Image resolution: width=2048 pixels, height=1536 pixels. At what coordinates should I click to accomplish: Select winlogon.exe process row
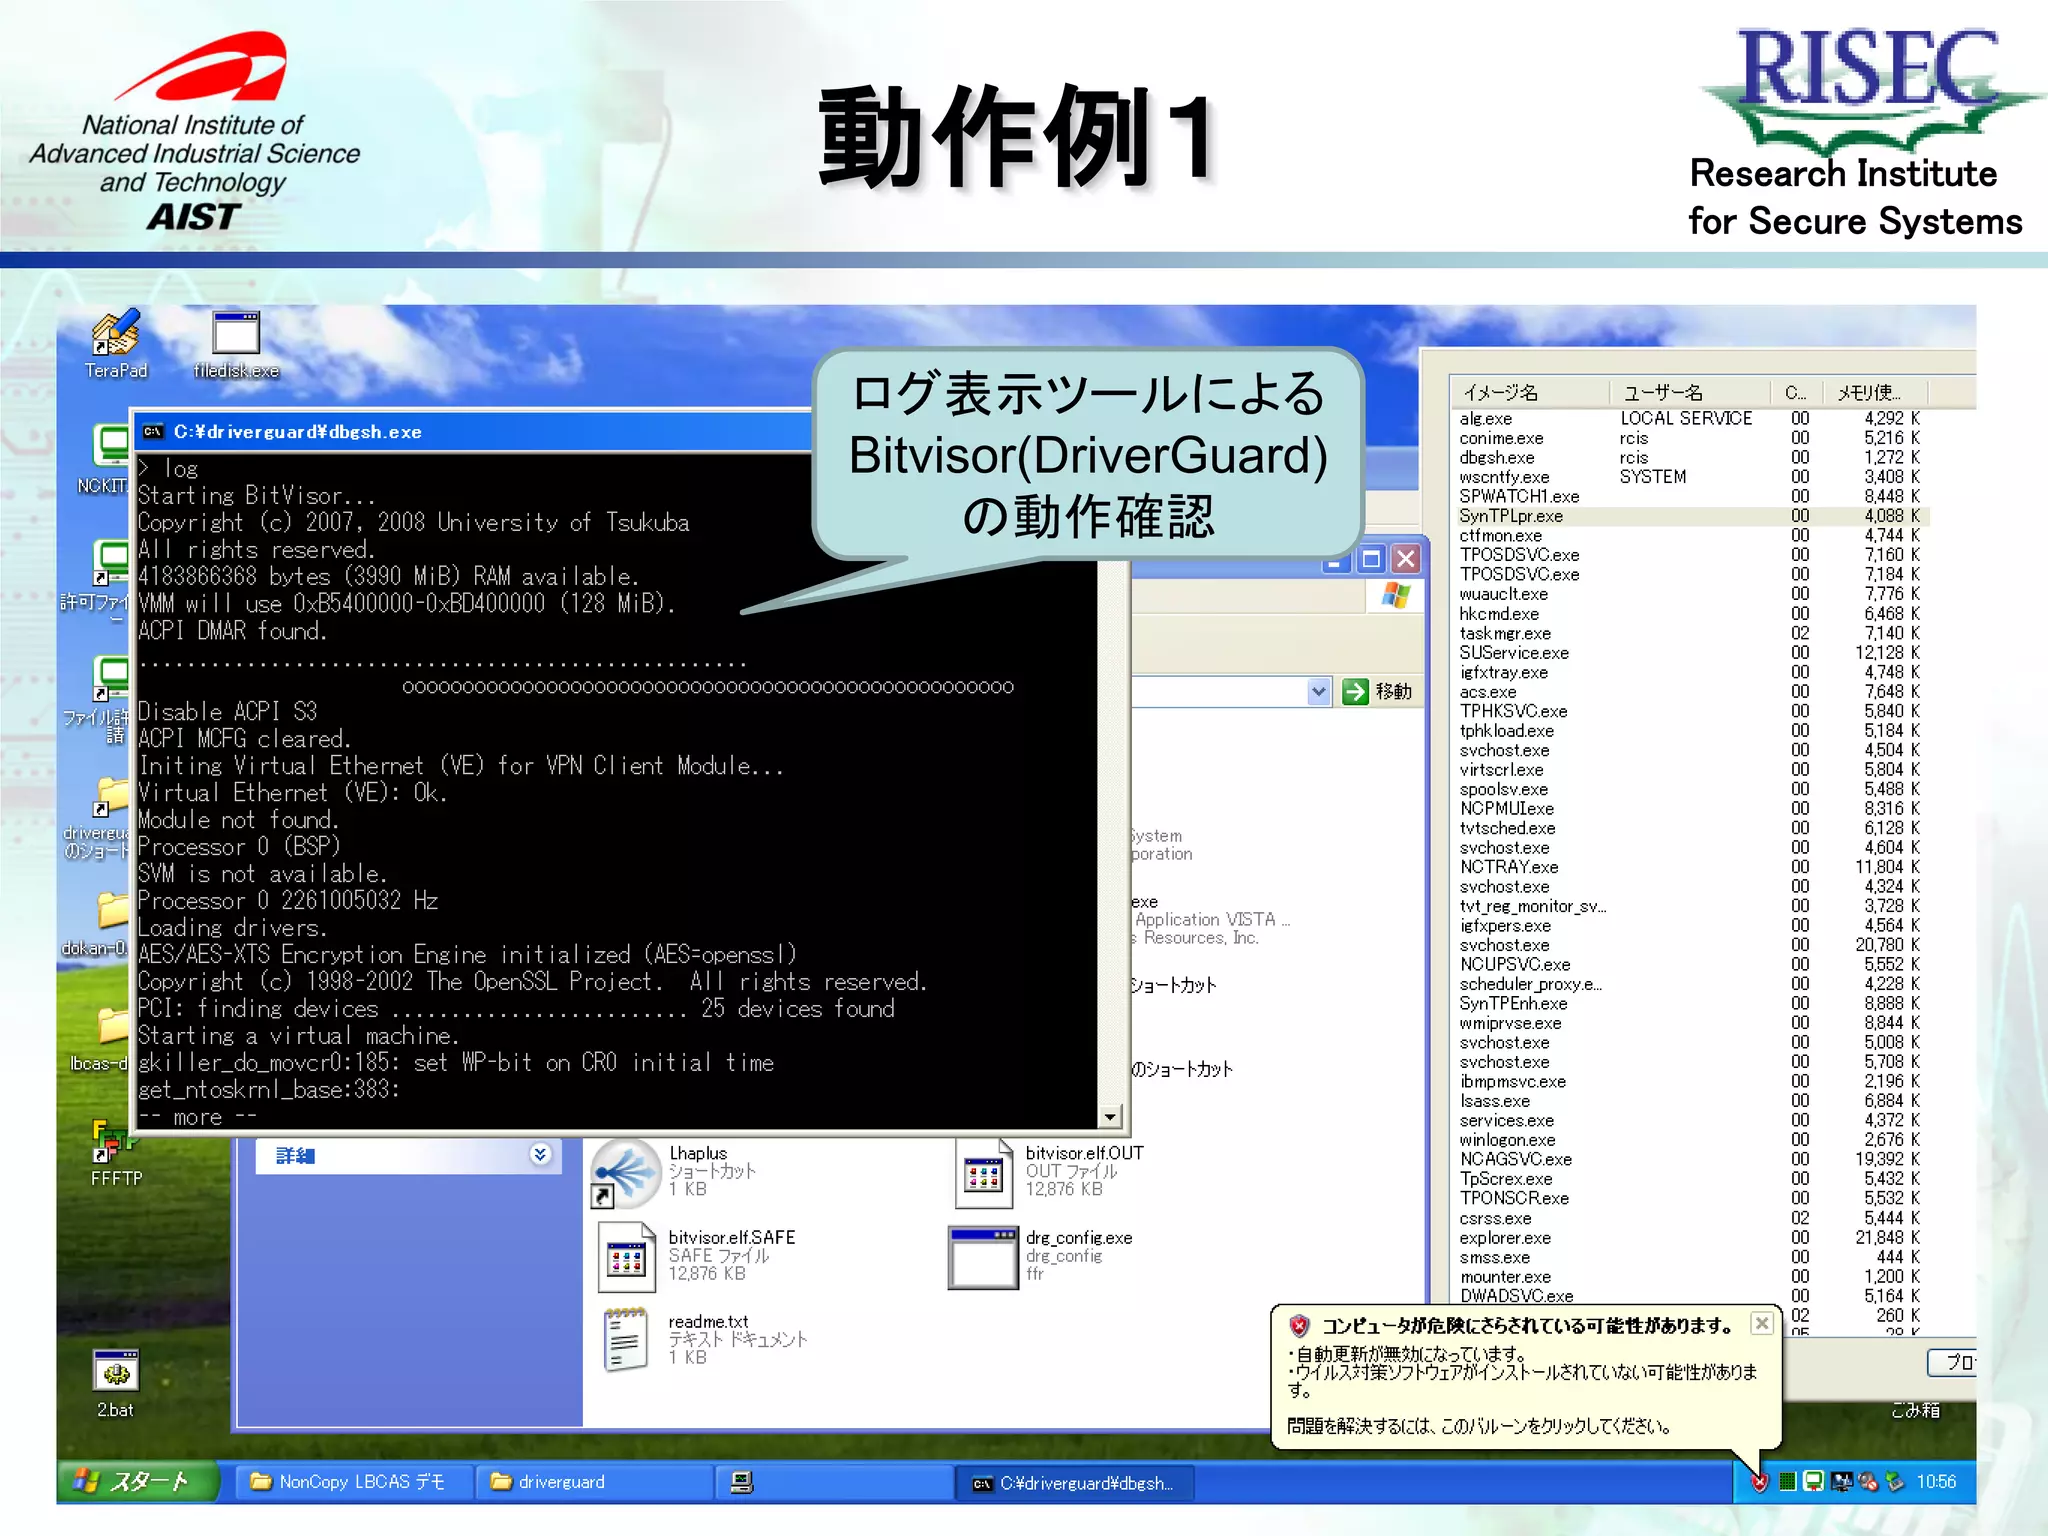(1690, 1140)
